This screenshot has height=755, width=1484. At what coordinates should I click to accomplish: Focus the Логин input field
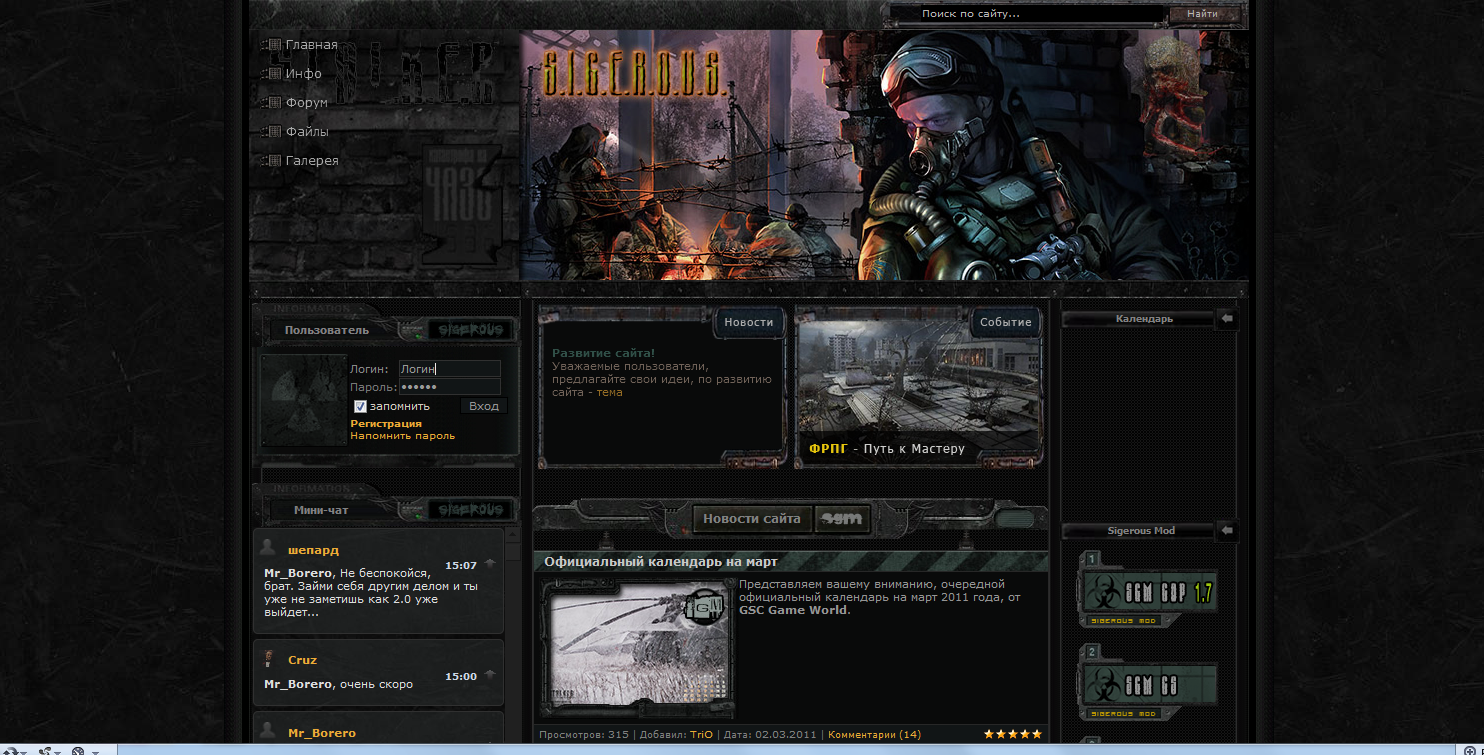(x=449, y=369)
